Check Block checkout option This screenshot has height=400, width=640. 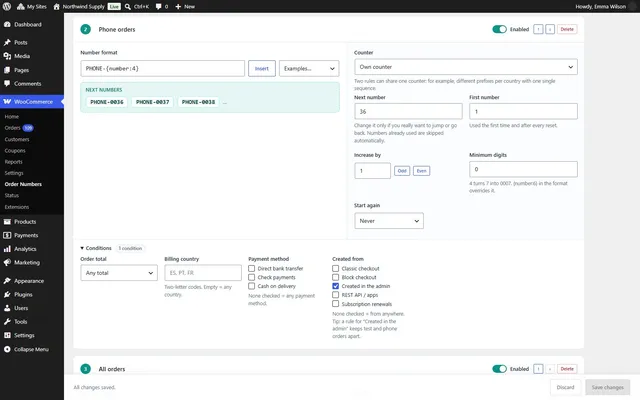336,278
